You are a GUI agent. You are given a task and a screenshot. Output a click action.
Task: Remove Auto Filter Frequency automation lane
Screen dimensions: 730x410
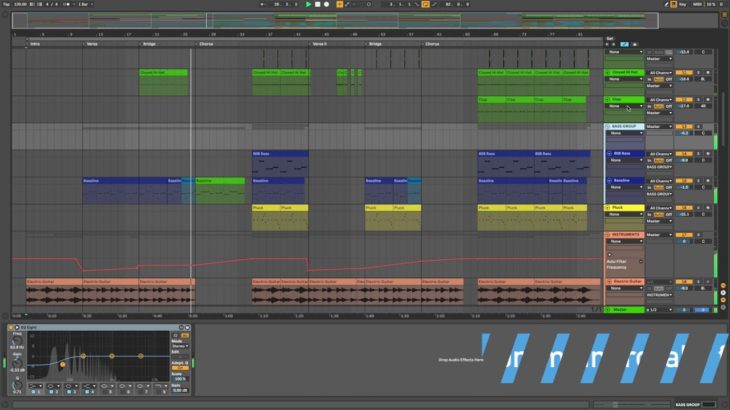click(x=641, y=262)
